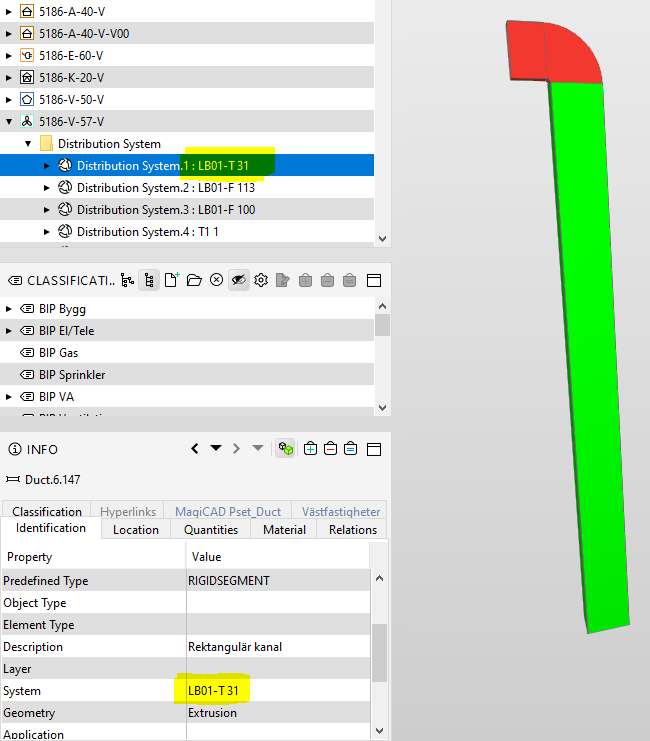Click the greyed set-selection-basket icon in Classification

point(349,280)
